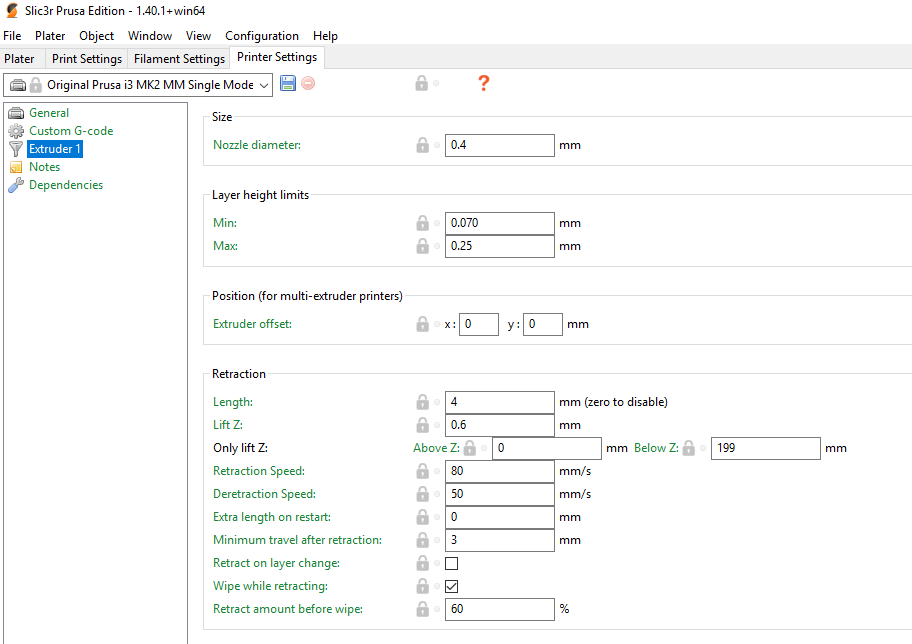Click the Wipe while retracting label
The height and width of the screenshot is (644, 912).
[x=270, y=586]
